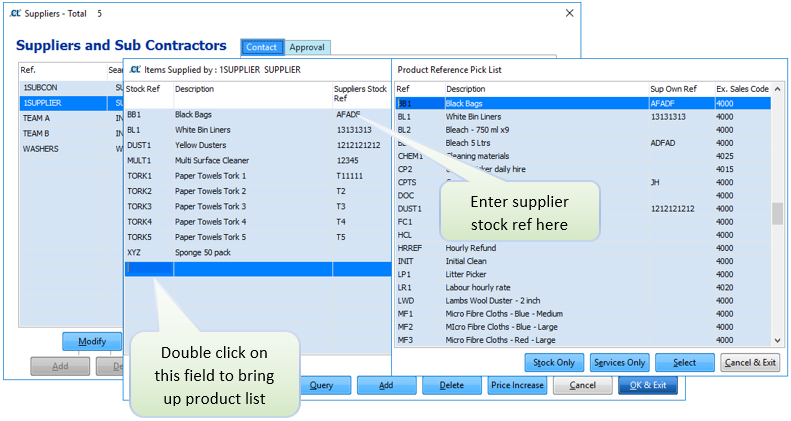Select Paper Towels Tork 2 row
The height and width of the screenshot is (421, 791).
[x=257, y=191]
